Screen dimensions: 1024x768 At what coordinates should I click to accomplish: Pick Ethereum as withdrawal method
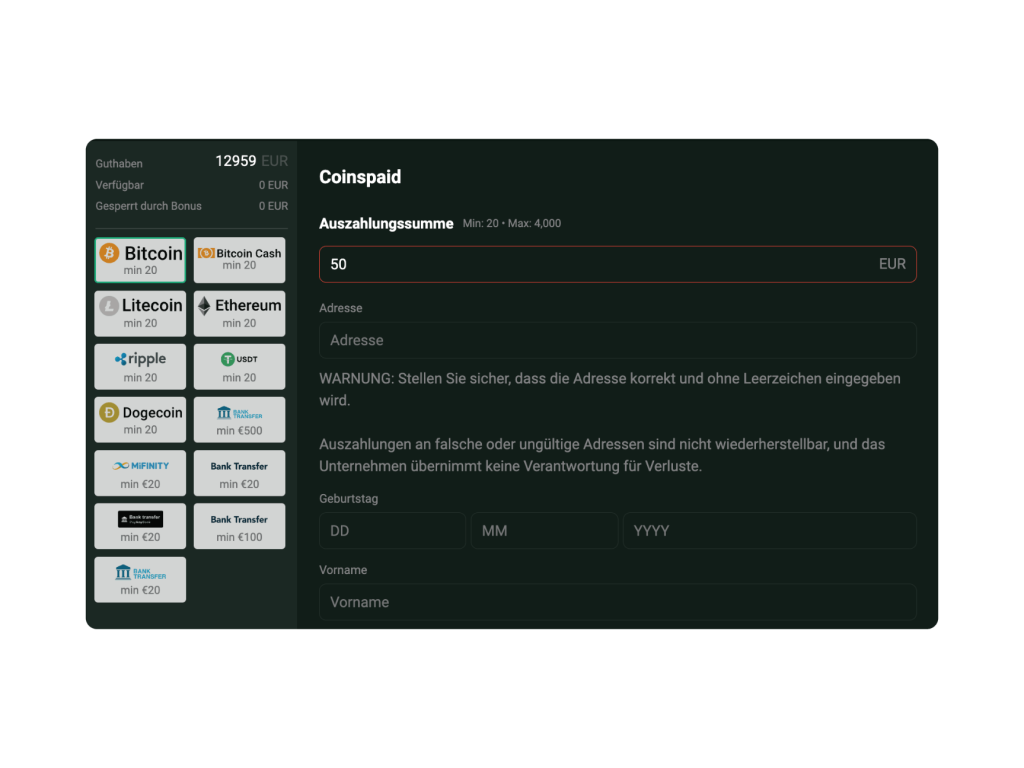pyautogui.click(x=240, y=313)
